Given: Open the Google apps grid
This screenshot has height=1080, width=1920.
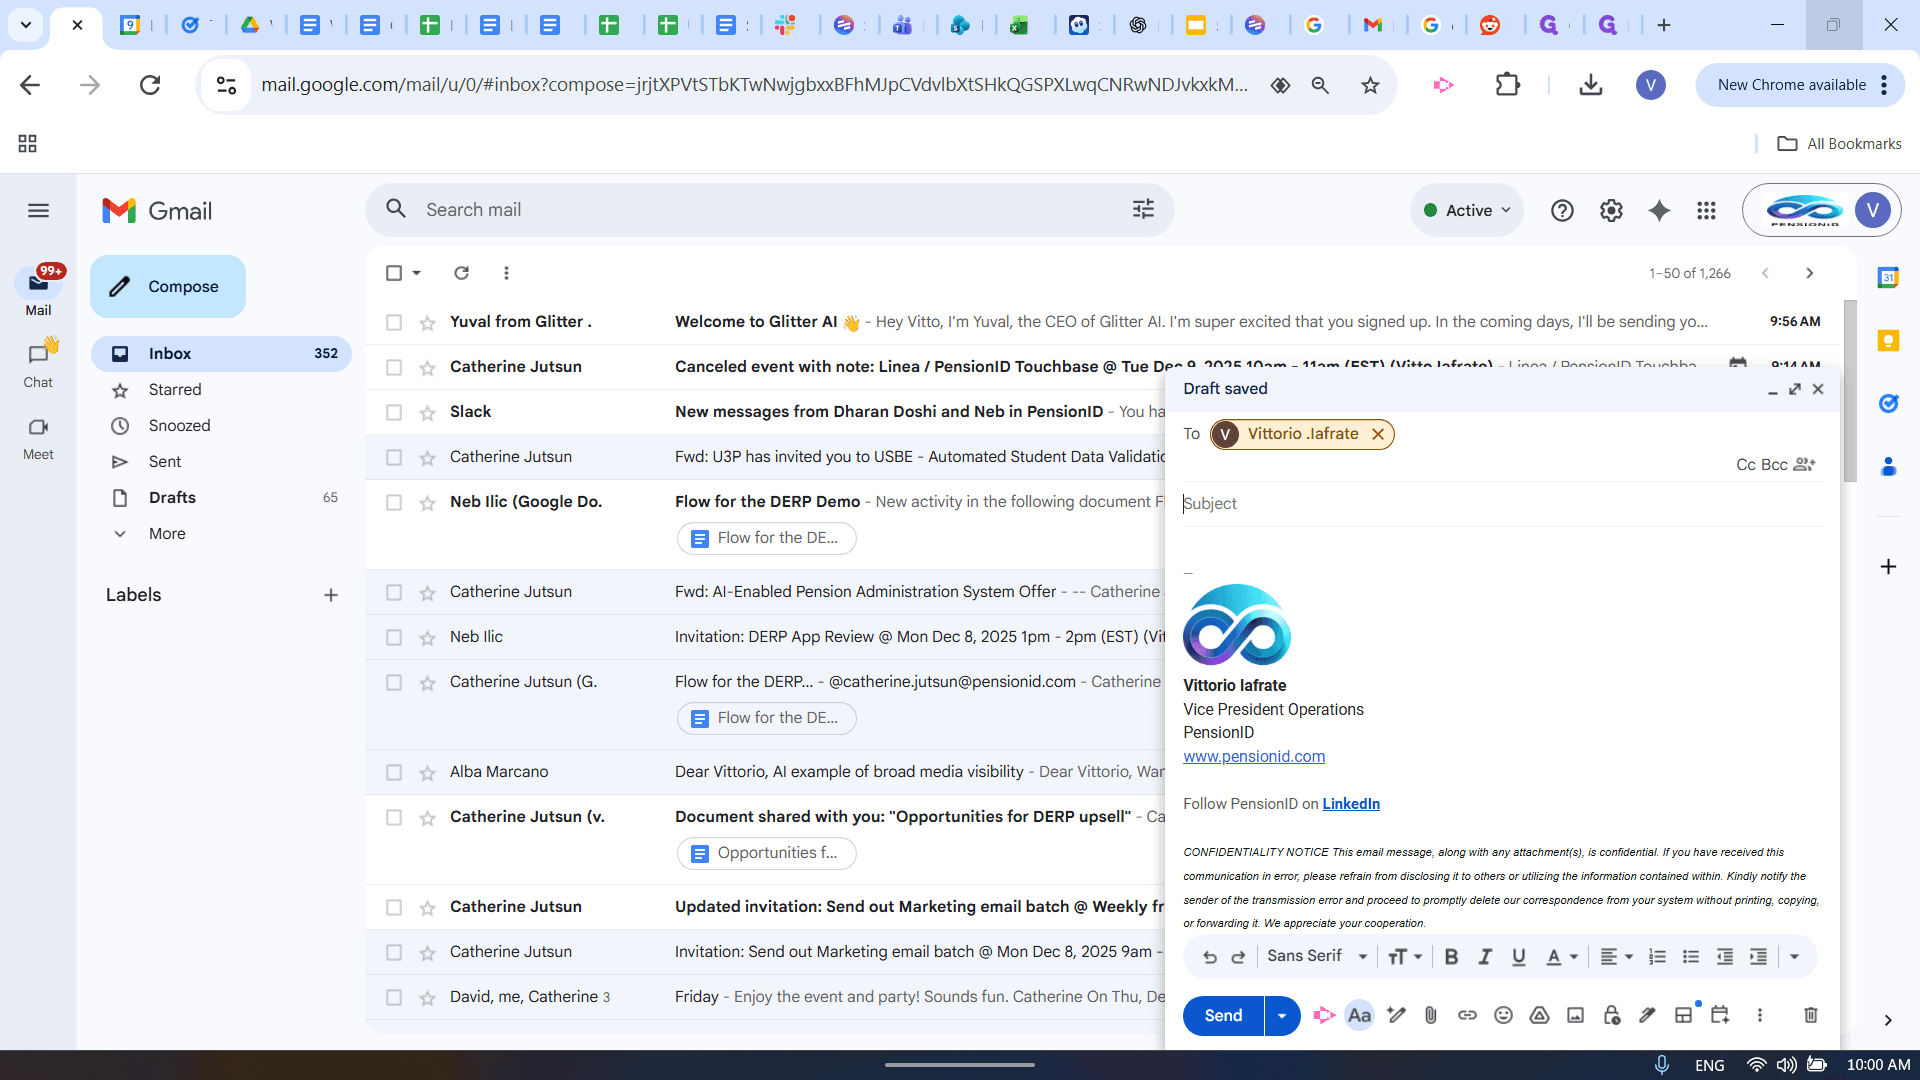Looking at the screenshot, I should pos(1707,210).
